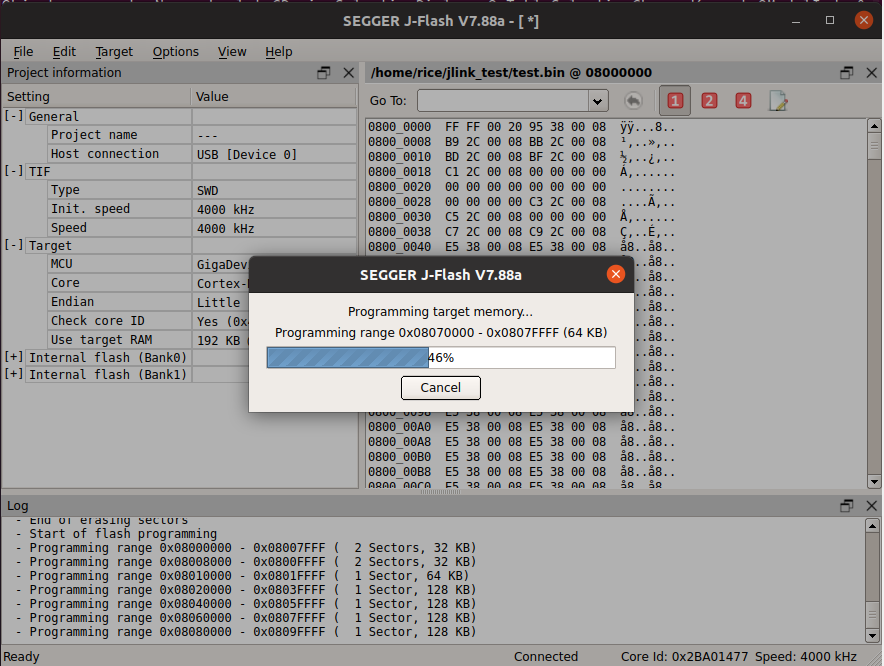Viewport: 884px width, 666px height.
Task: Select the Endian setting row
Action: tap(149, 302)
